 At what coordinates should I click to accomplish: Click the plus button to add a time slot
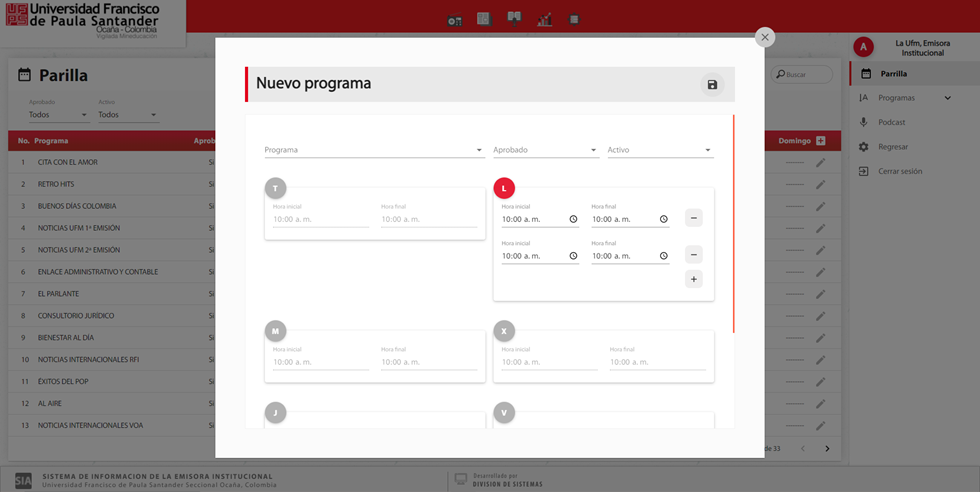[x=694, y=279]
